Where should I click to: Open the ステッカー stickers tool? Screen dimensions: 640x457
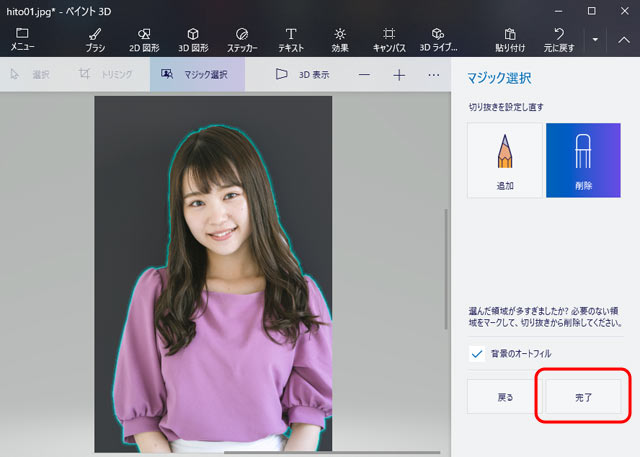click(242, 40)
